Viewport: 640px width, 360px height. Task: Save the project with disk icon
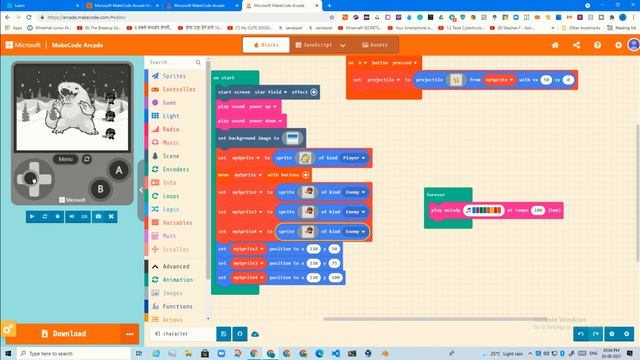[223, 334]
